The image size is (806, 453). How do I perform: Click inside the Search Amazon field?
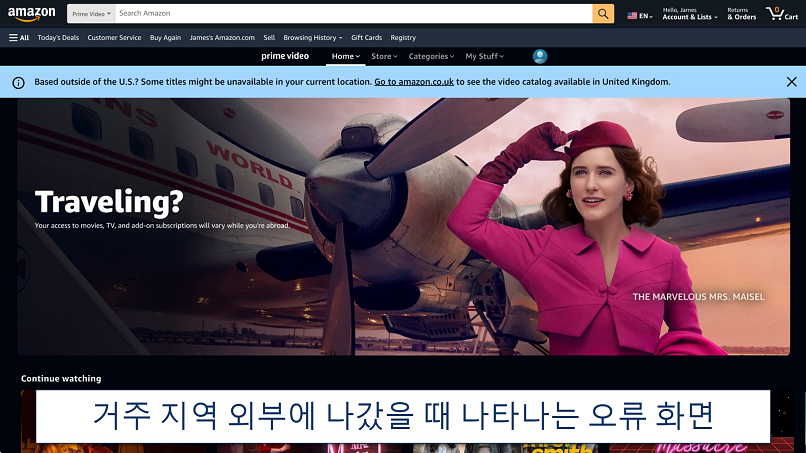click(x=350, y=14)
